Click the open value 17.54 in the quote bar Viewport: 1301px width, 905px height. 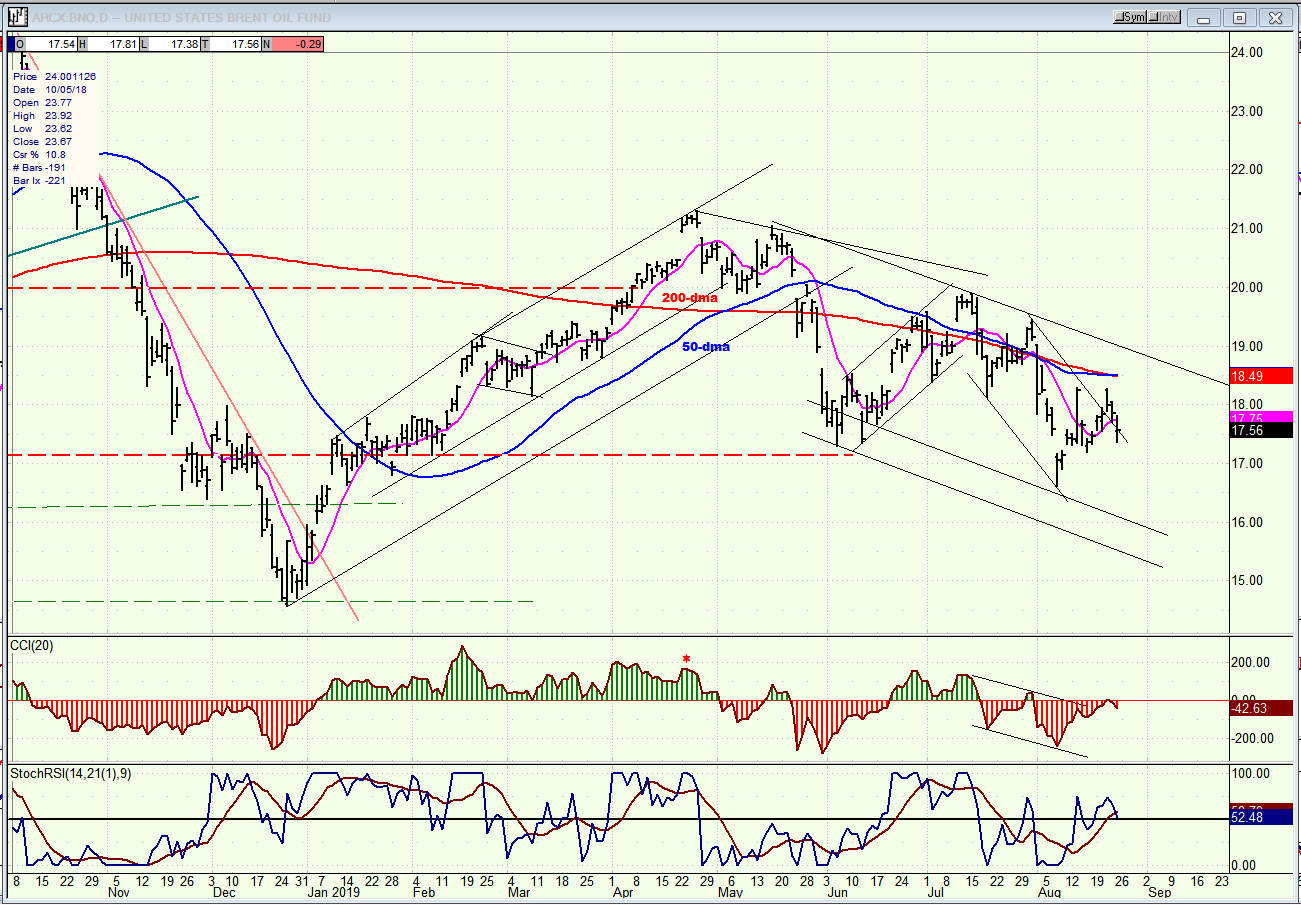coord(60,44)
